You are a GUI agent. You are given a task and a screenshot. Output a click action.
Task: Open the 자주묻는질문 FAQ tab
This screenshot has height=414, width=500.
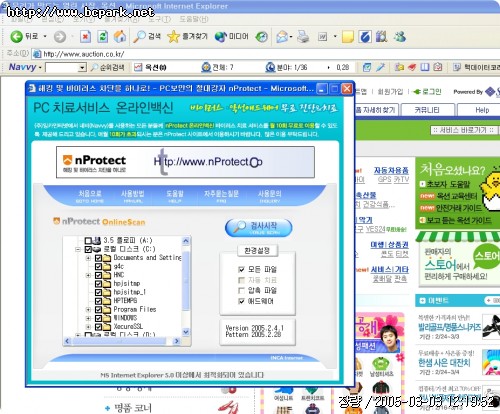(221, 196)
